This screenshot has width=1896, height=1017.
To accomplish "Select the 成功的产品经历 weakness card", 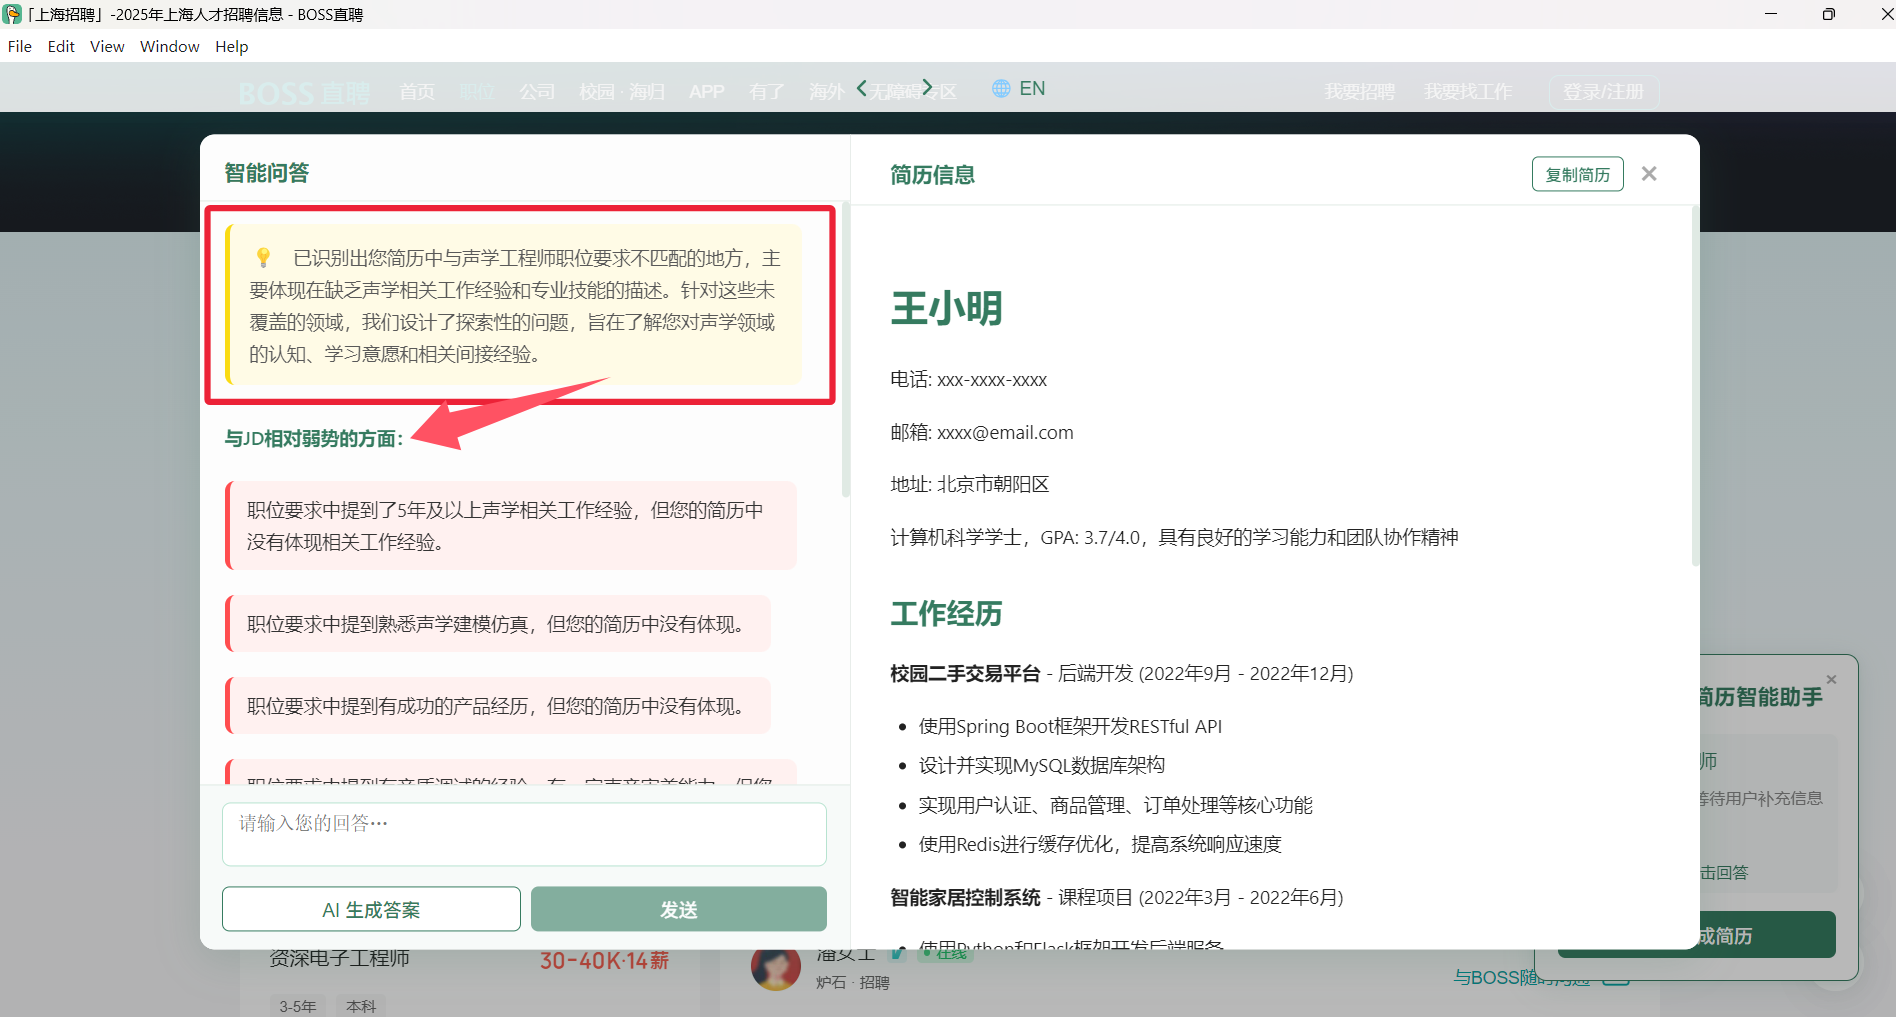I will tap(498, 706).
